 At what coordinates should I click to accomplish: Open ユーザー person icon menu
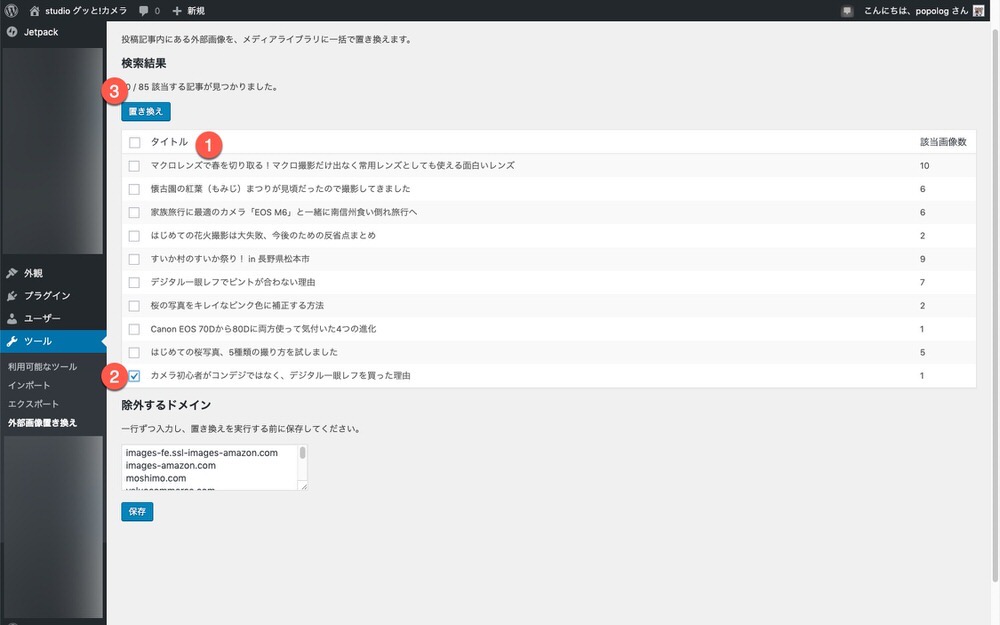(x=12, y=319)
